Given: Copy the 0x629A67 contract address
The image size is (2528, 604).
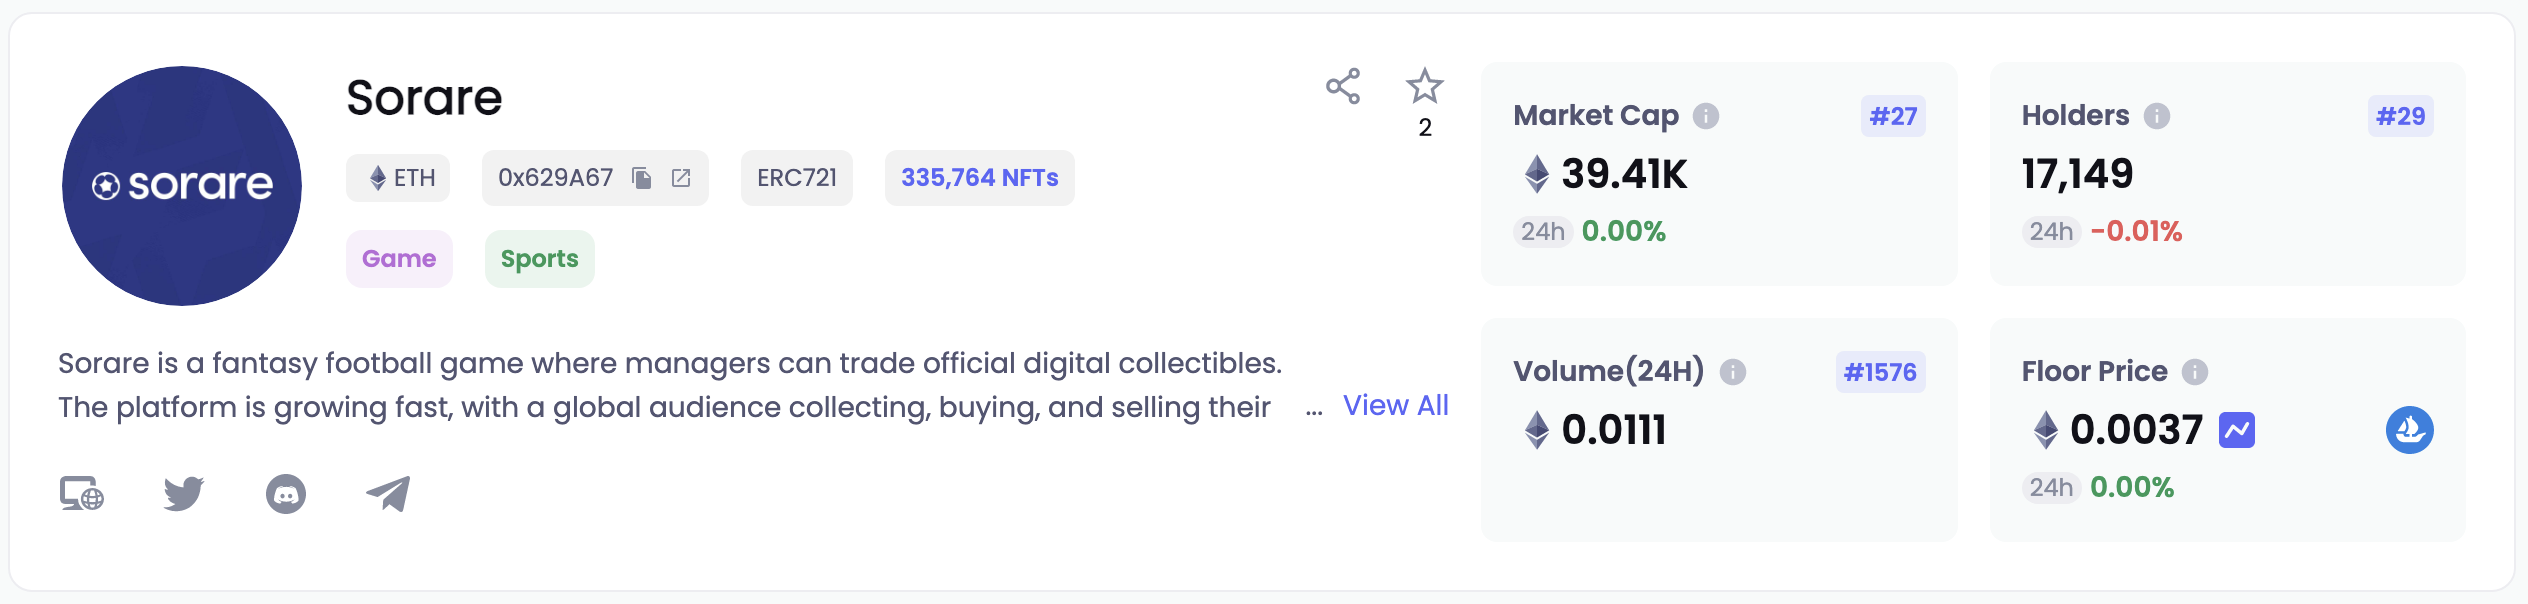Looking at the screenshot, I should [642, 178].
